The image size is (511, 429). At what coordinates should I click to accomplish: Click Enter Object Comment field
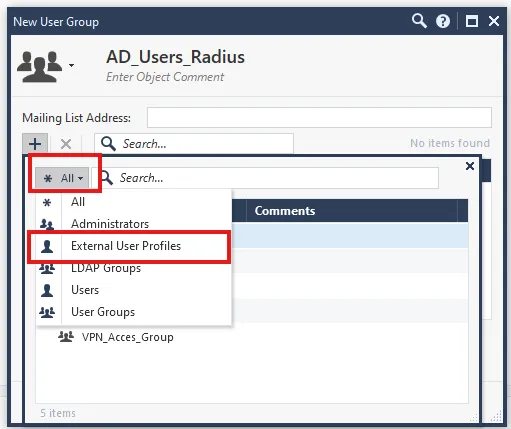coord(165,77)
